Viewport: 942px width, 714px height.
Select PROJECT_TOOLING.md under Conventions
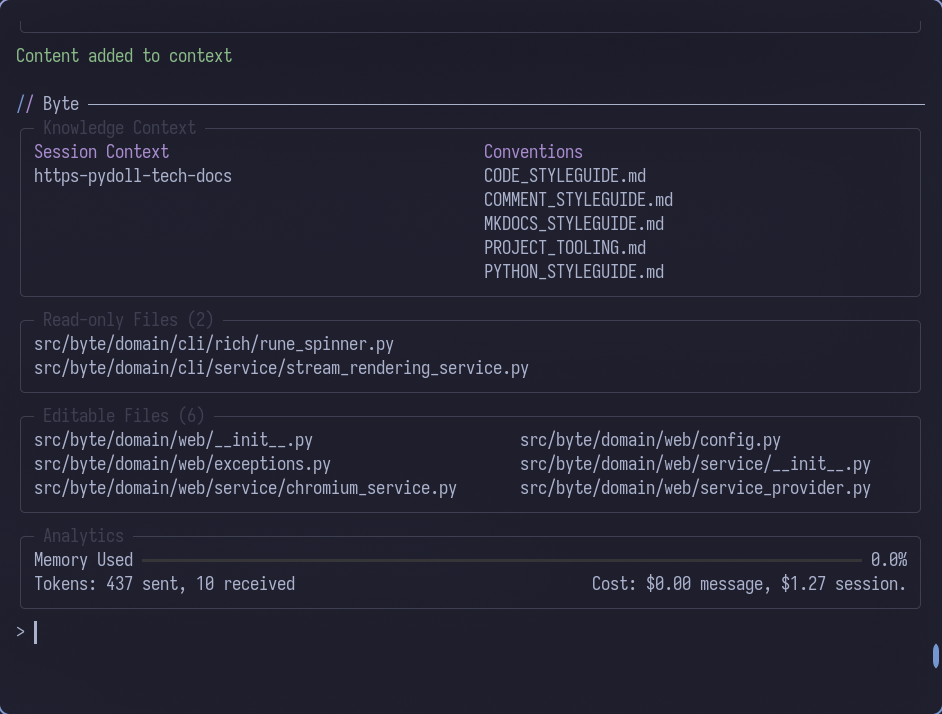[x=565, y=247]
